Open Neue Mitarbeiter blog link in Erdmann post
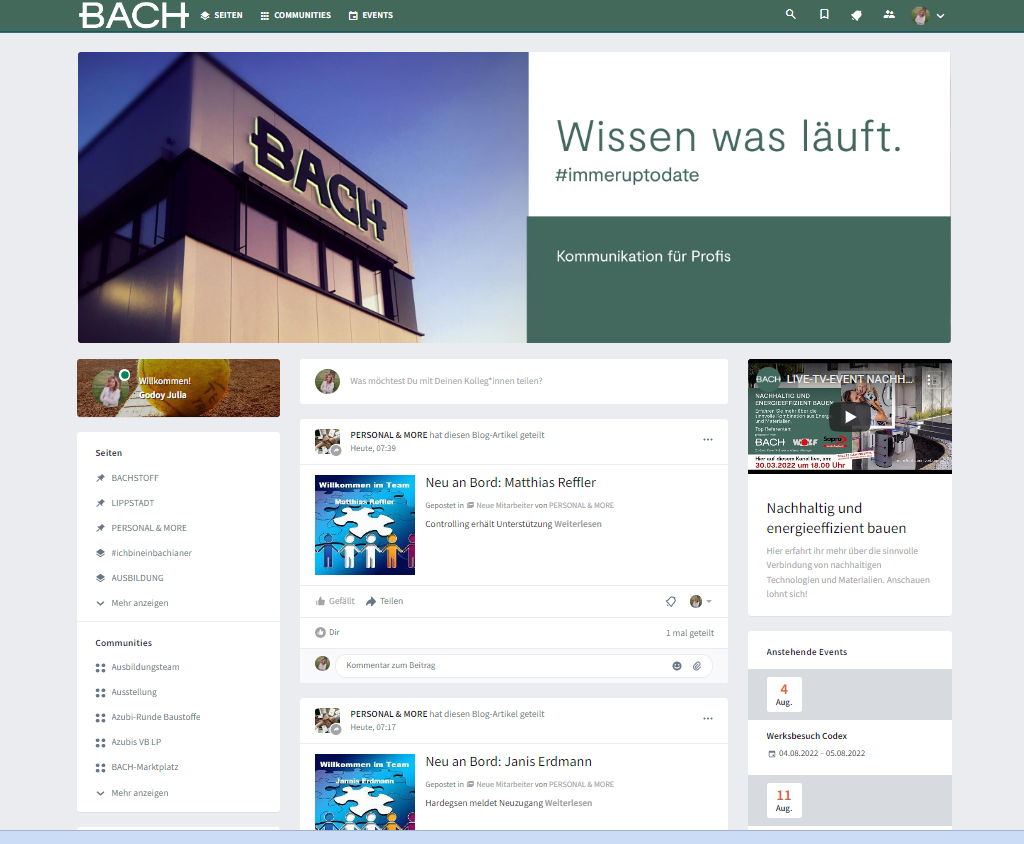This screenshot has height=844, width=1024. point(504,785)
